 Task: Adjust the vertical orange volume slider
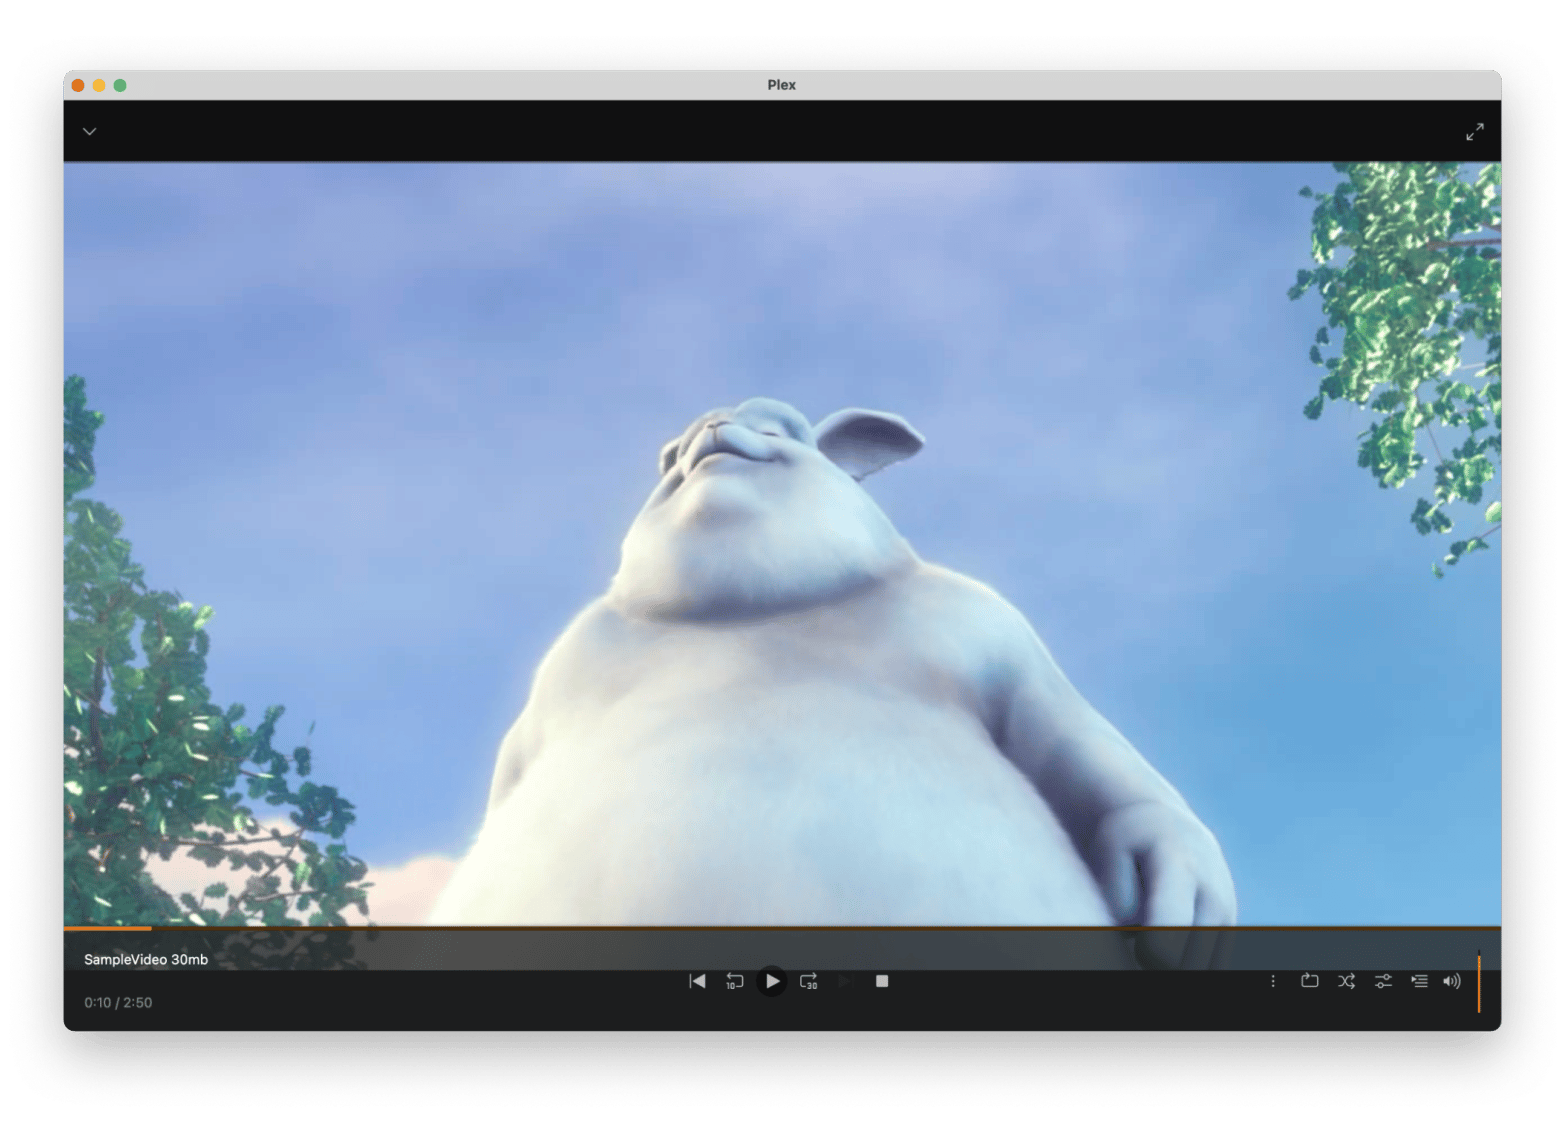pyautogui.click(x=1479, y=983)
